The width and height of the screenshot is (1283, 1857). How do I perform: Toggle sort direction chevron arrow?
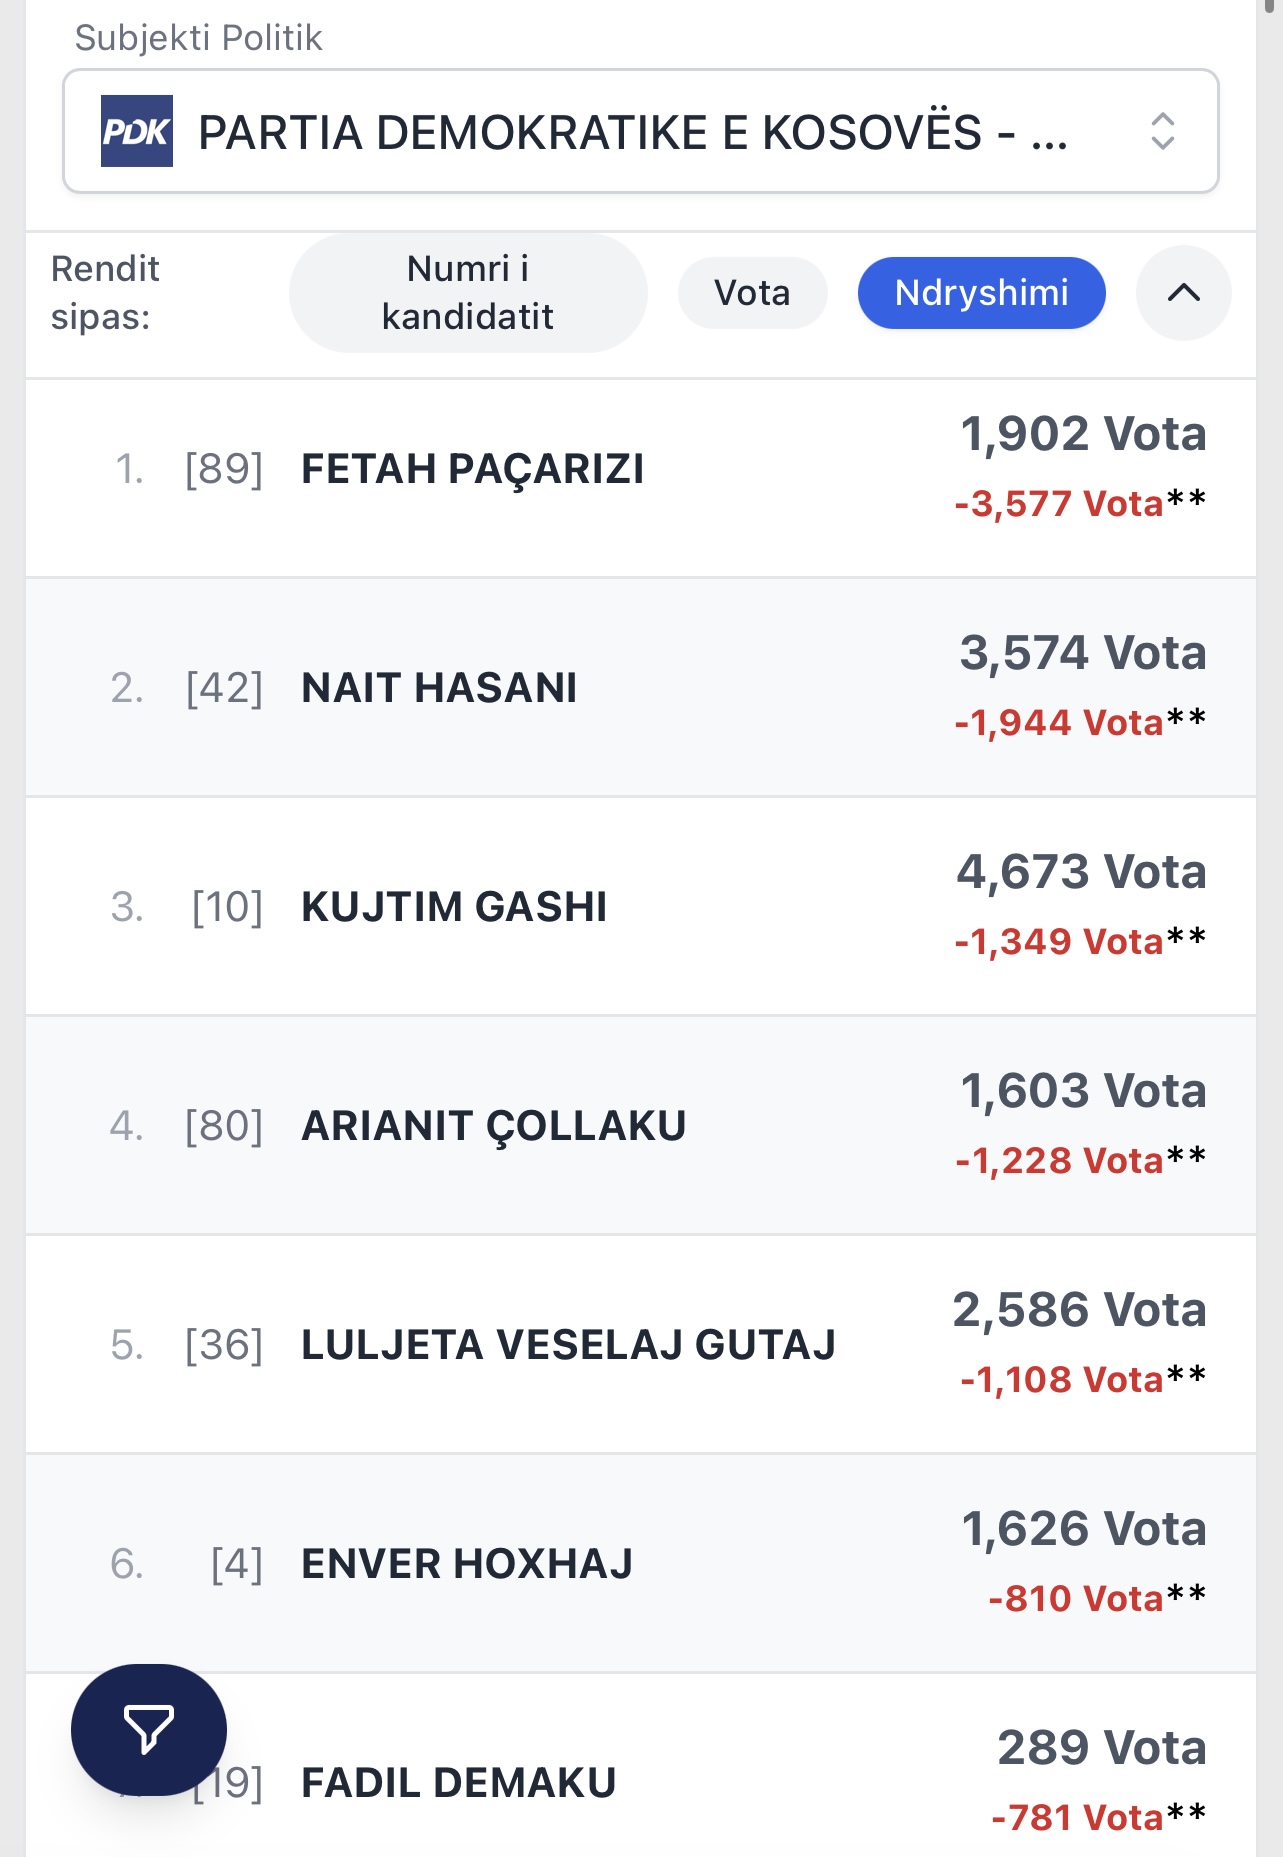[1183, 293]
